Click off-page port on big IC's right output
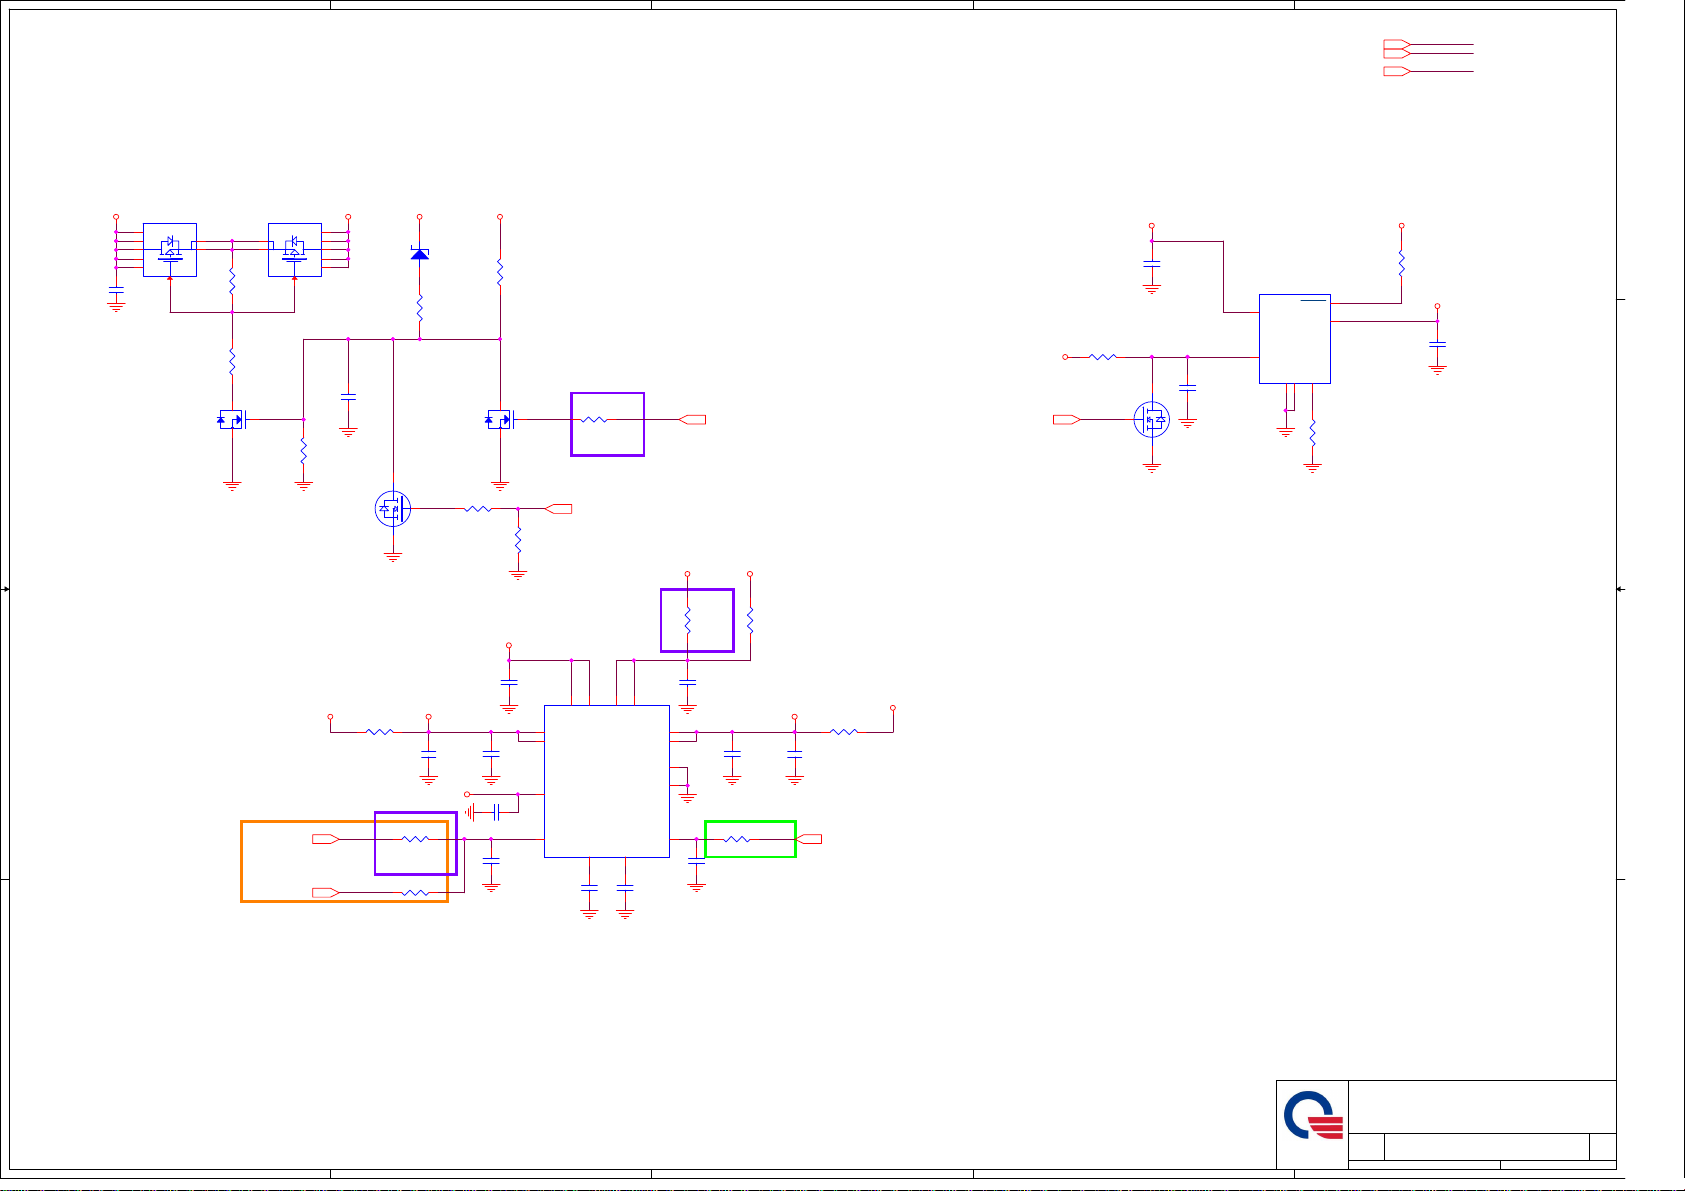Viewport: 1685px width, 1191px height. (809, 839)
